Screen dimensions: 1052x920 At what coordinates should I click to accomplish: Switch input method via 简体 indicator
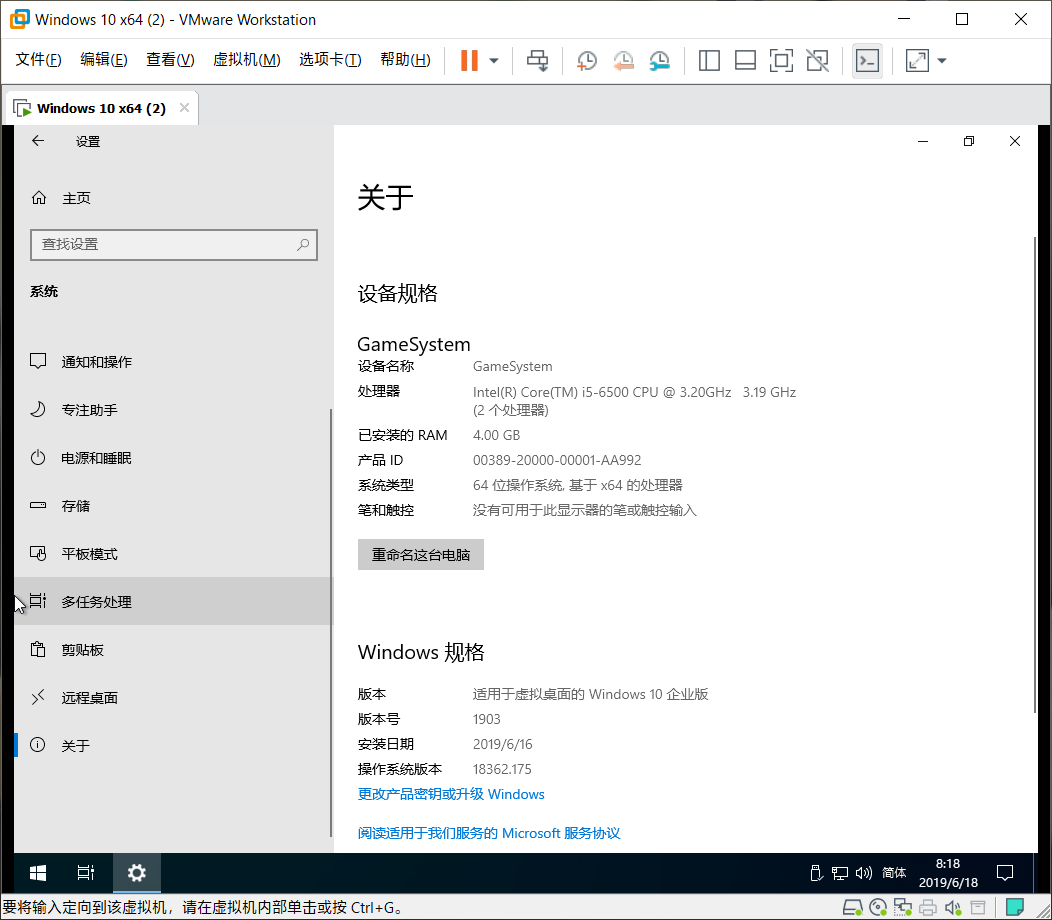tap(894, 873)
